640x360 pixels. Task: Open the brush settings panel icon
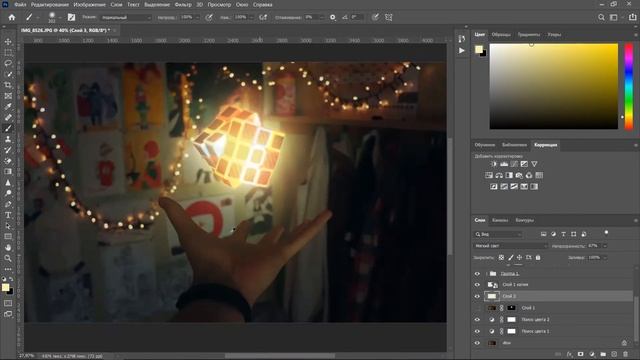pos(71,17)
